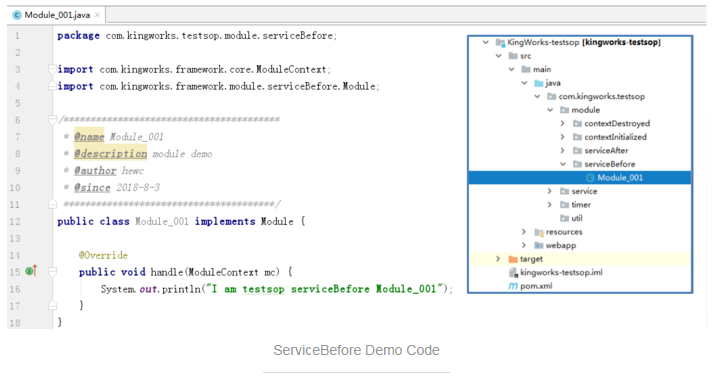
Task: Select Module_001 in the project tree
Action: point(580,178)
